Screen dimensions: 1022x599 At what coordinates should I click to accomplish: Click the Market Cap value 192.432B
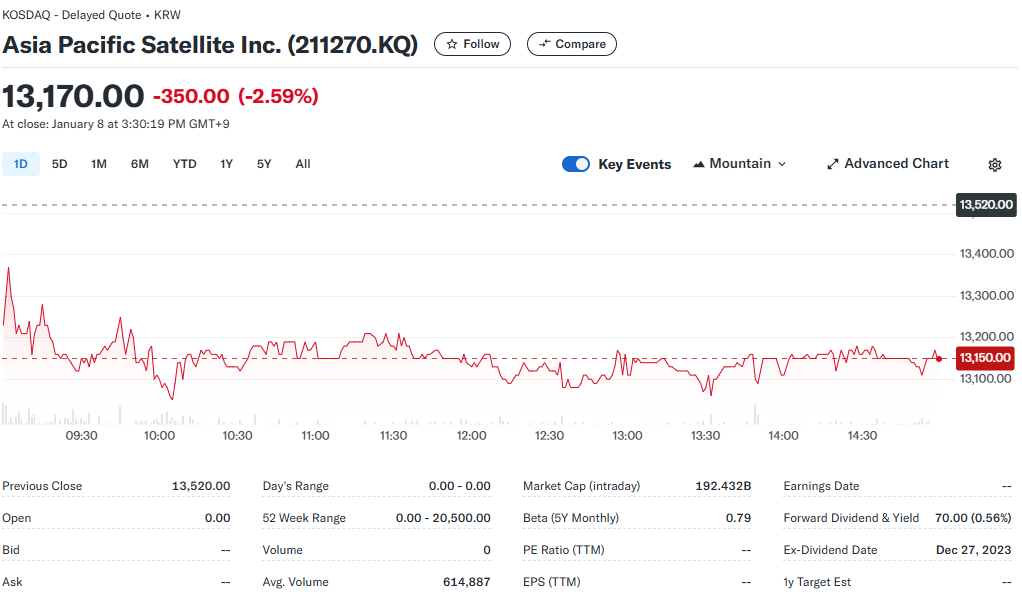(x=723, y=486)
